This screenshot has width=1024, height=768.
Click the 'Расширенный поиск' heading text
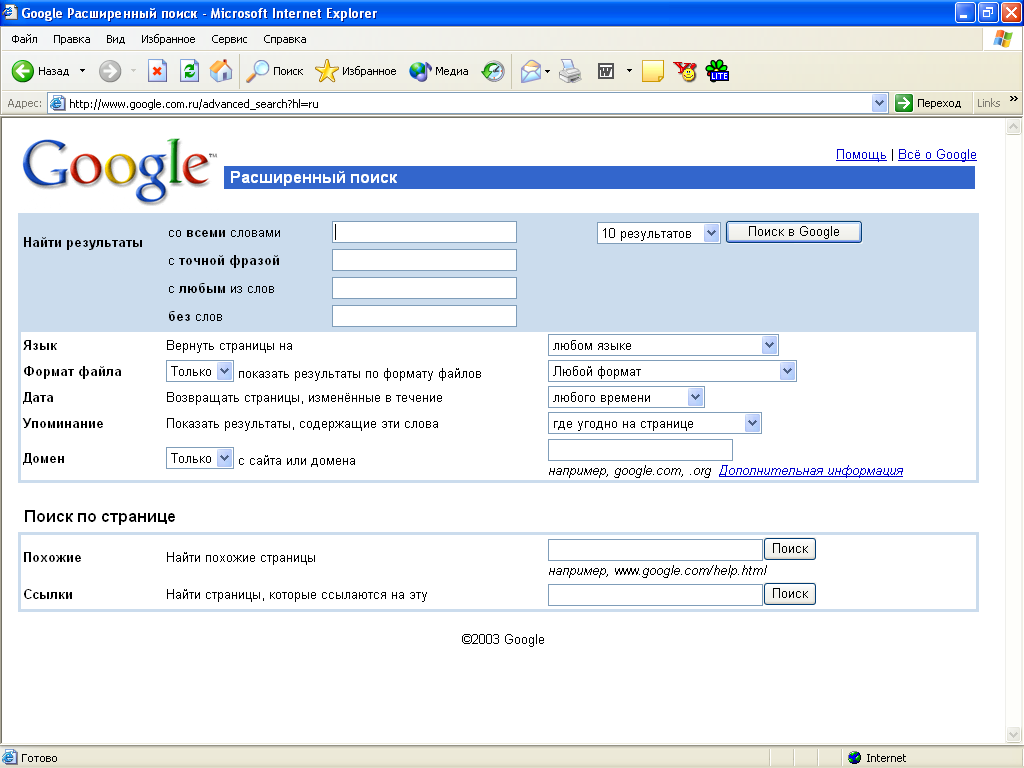pyautogui.click(x=313, y=178)
